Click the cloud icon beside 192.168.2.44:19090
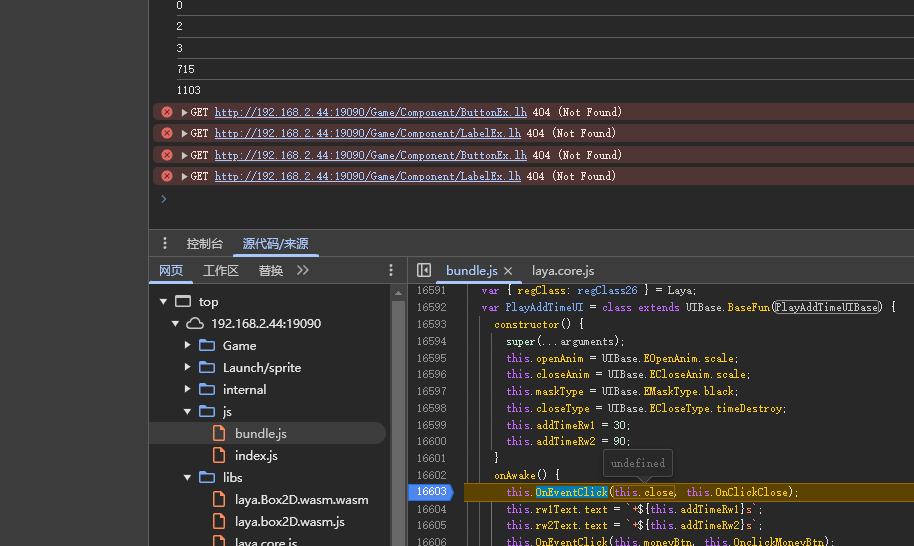Screen dimensions: 914x546 (x=195, y=323)
